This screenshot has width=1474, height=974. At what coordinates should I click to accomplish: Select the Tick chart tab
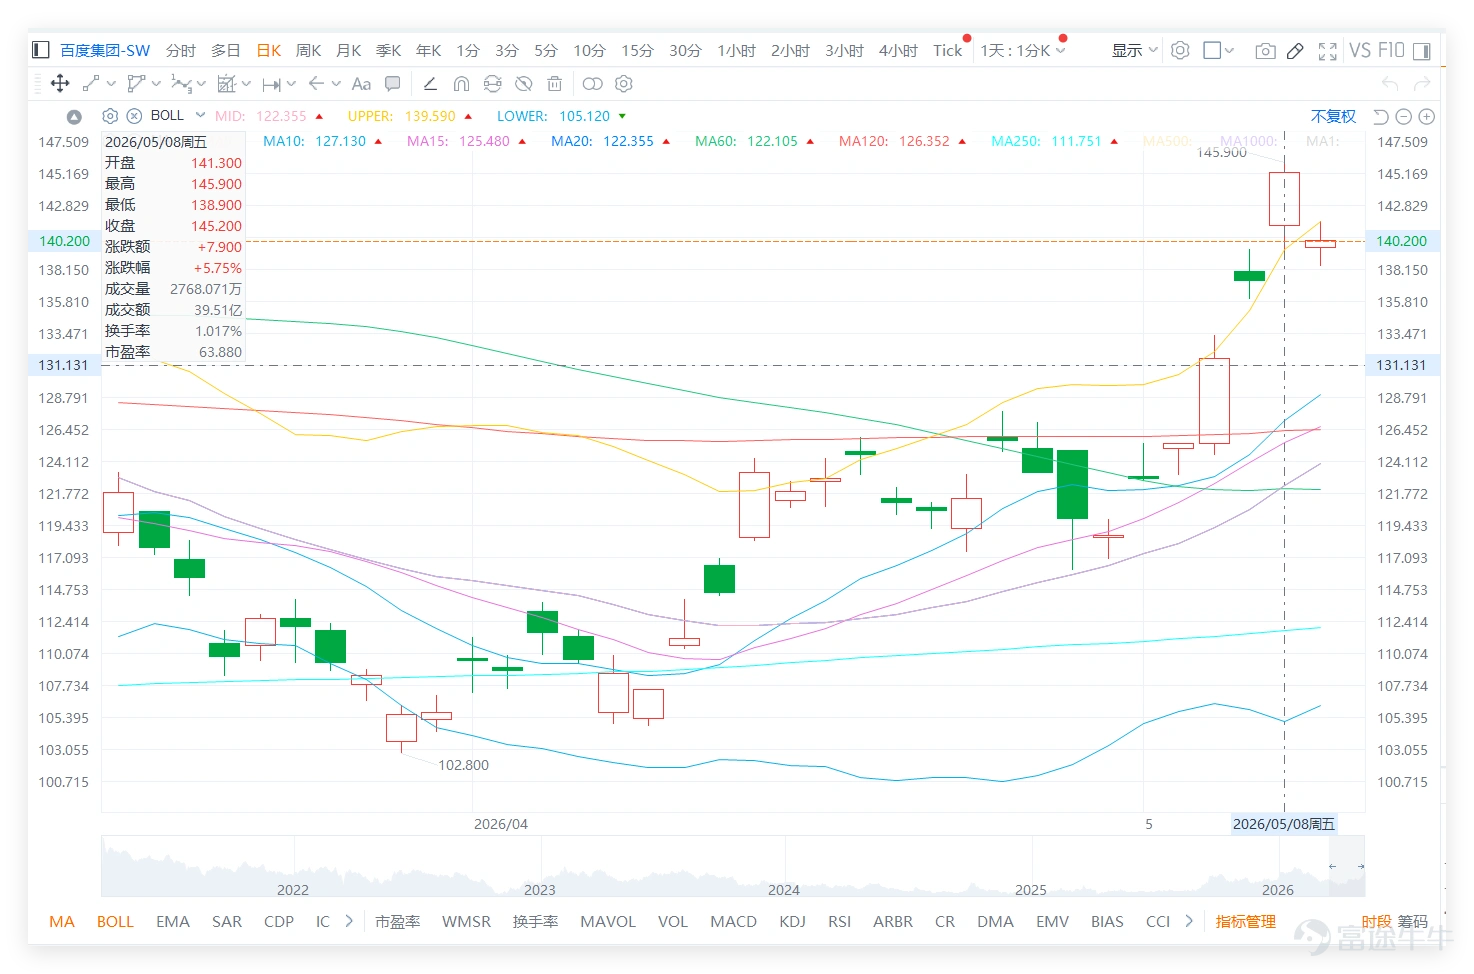tap(948, 50)
